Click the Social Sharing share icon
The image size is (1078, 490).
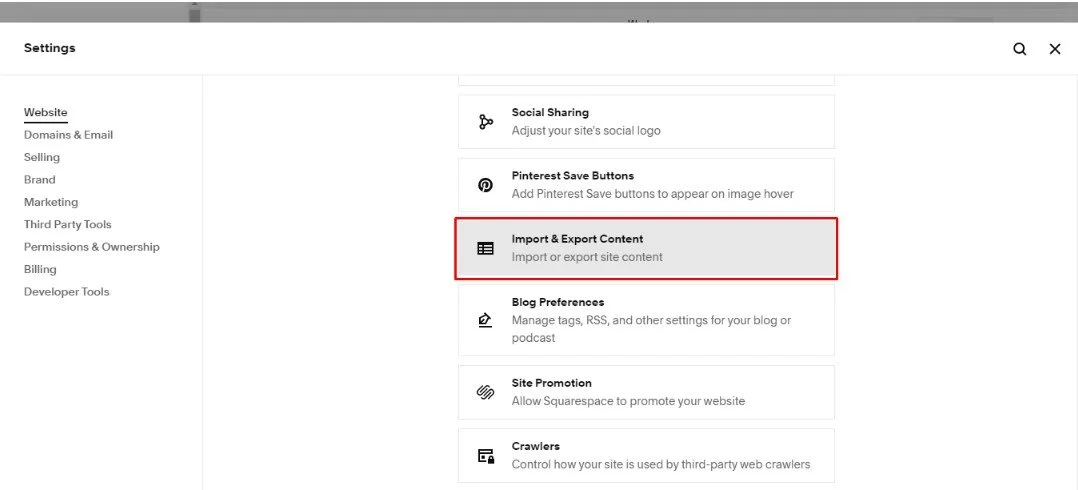pyautogui.click(x=485, y=122)
